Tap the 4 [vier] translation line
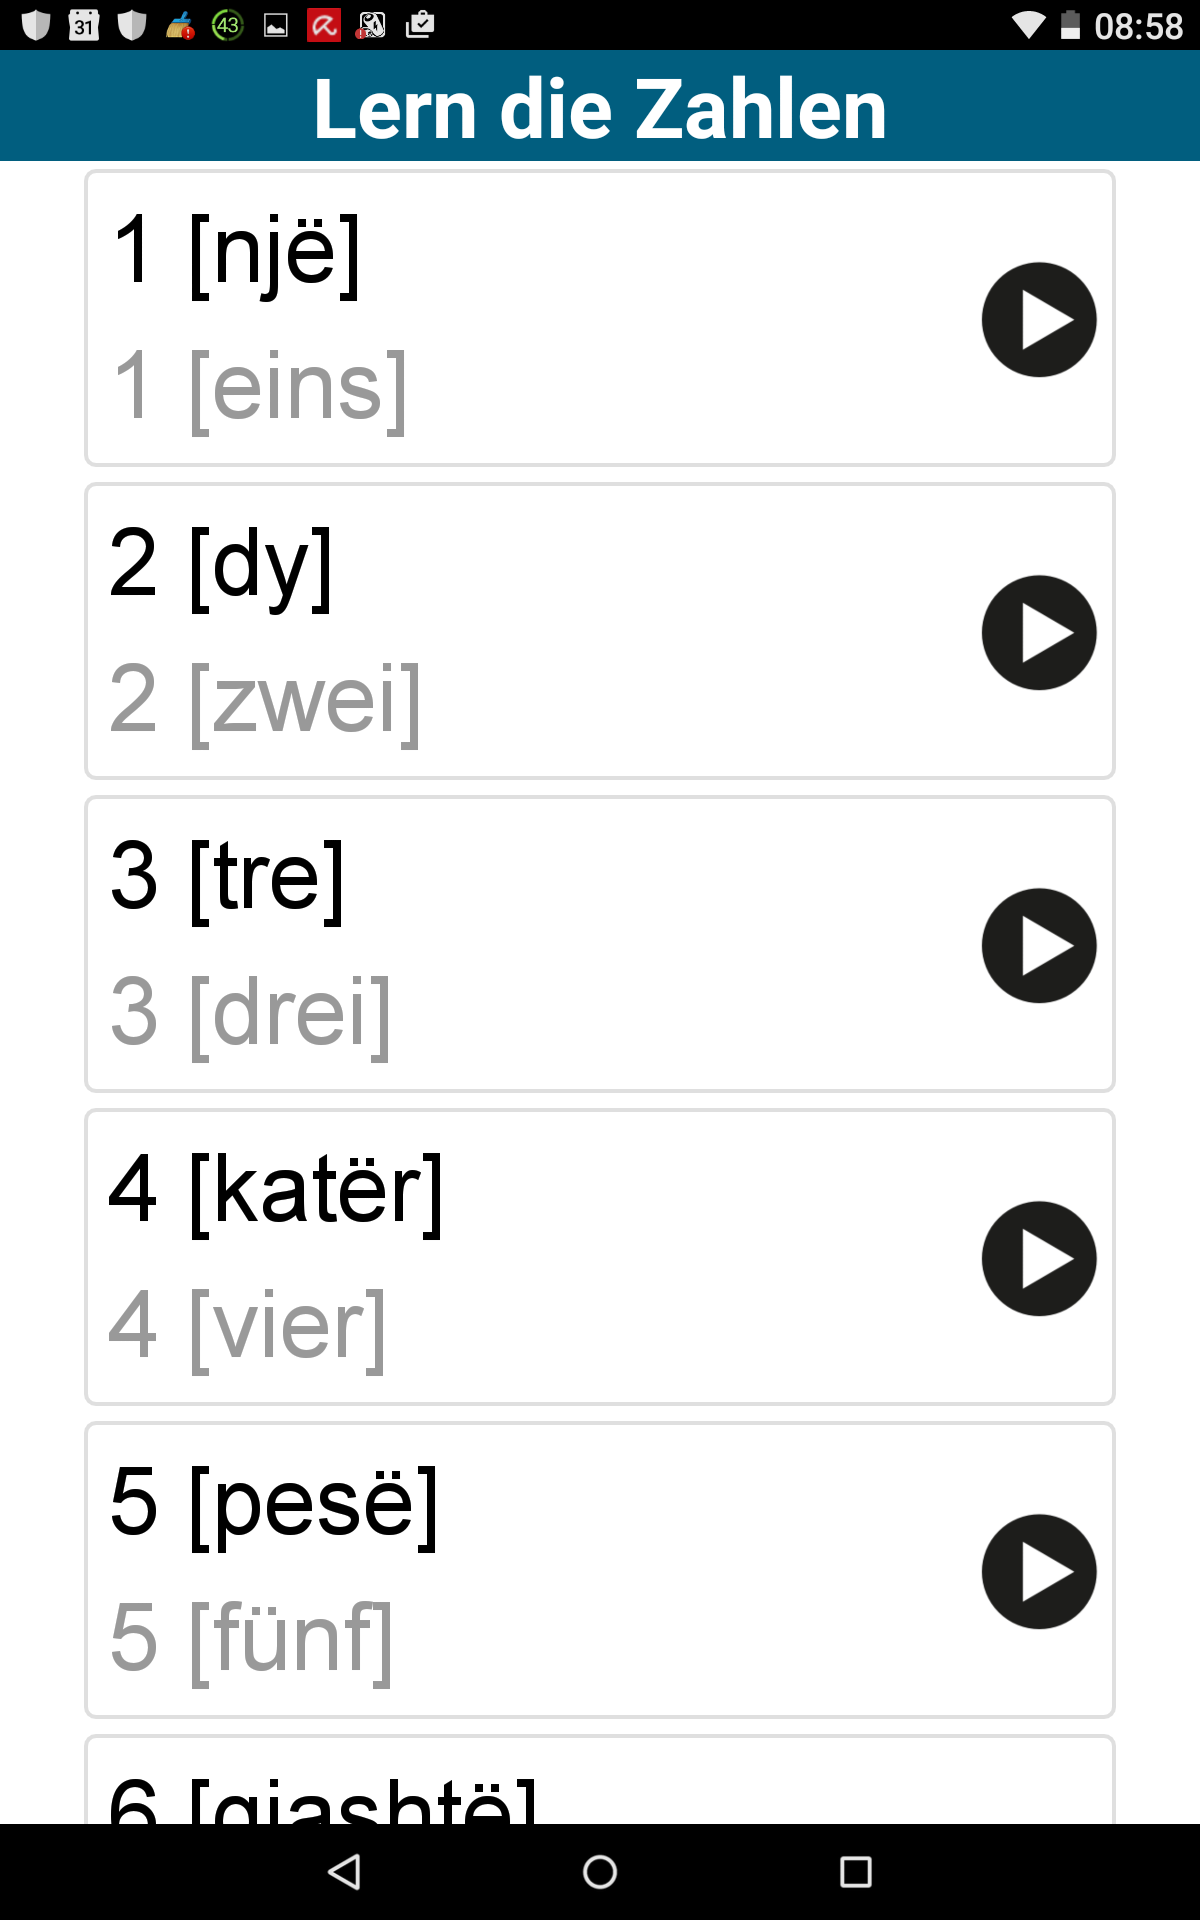This screenshot has width=1200, height=1920. 248,1326
